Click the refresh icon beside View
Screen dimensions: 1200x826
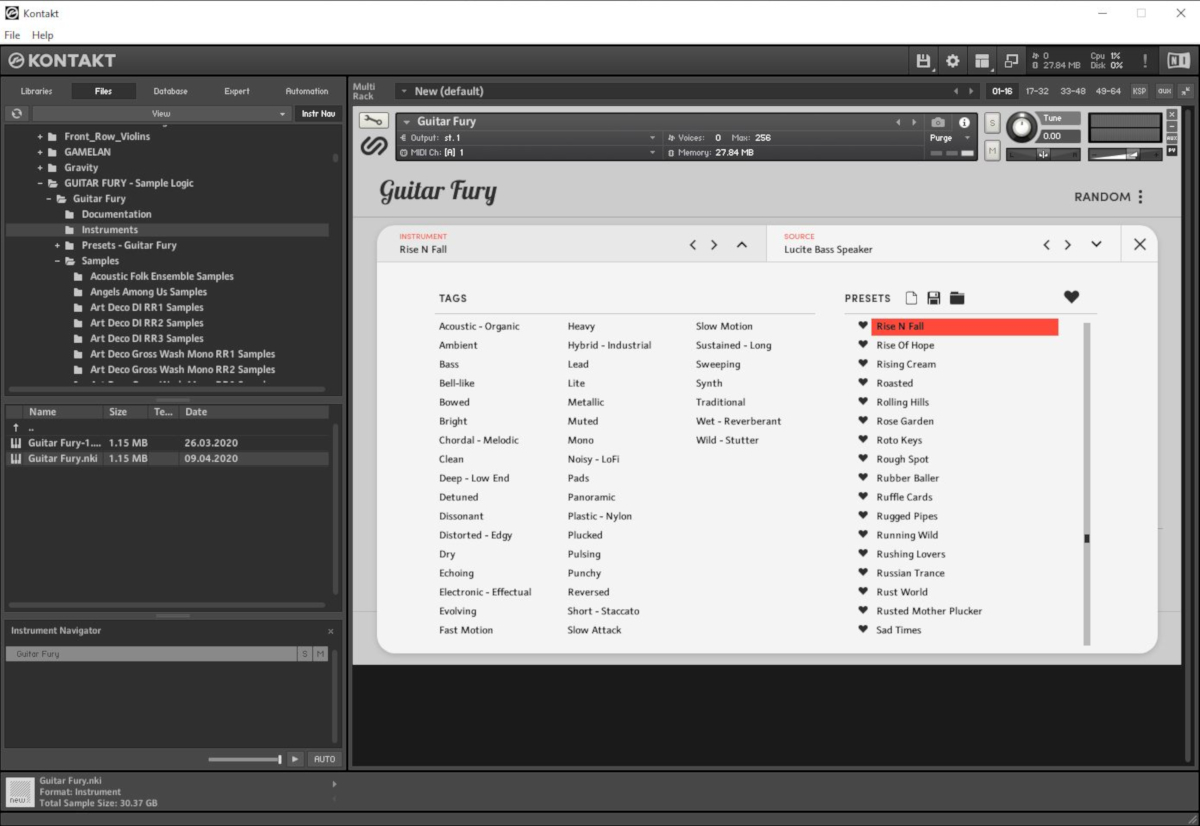(17, 114)
